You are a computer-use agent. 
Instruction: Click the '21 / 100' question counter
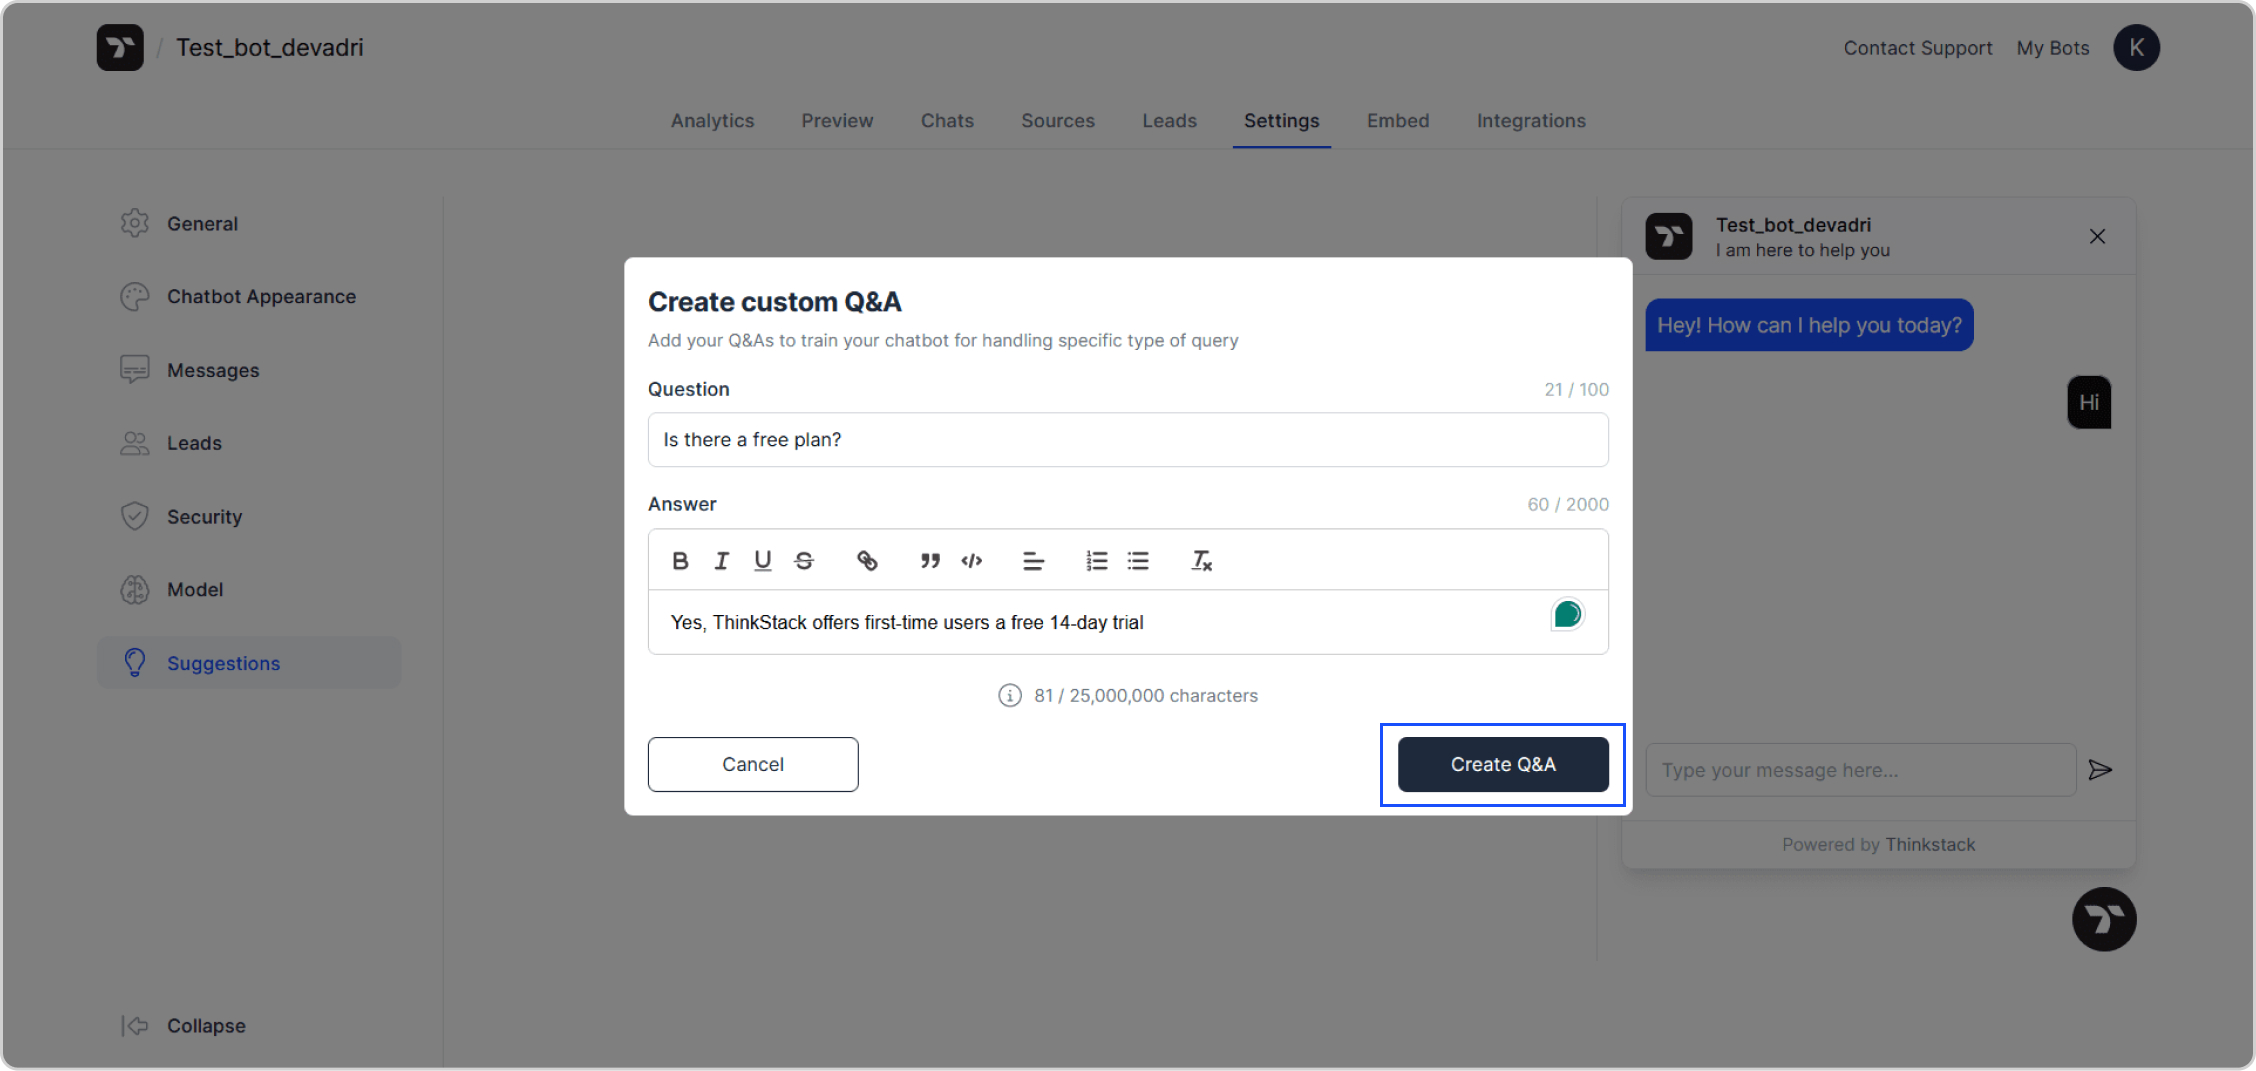[1576, 390]
